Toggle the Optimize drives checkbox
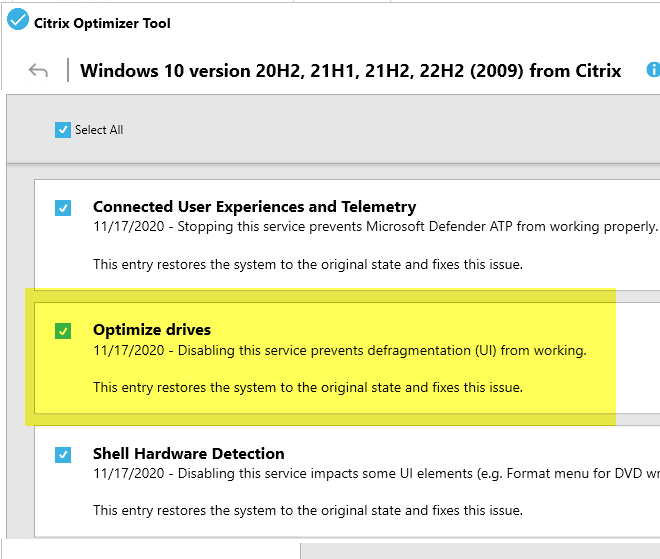 click(x=63, y=331)
